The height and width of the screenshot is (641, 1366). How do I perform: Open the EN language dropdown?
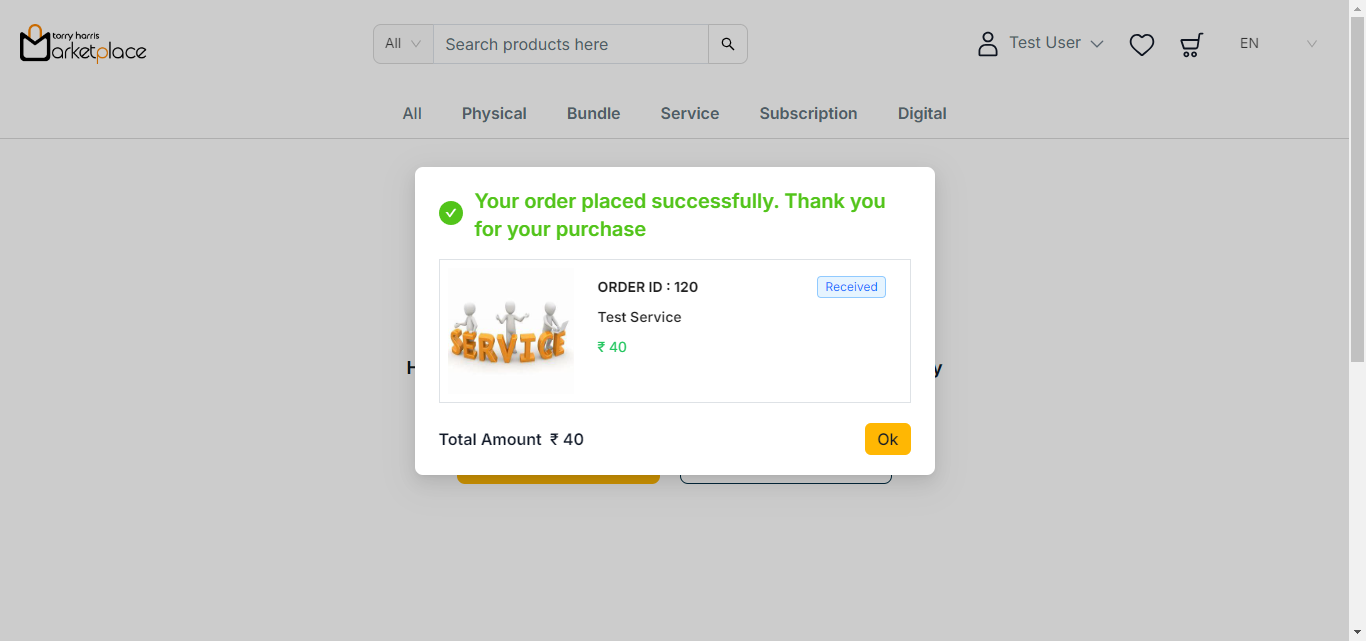click(x=1278, y=44)
